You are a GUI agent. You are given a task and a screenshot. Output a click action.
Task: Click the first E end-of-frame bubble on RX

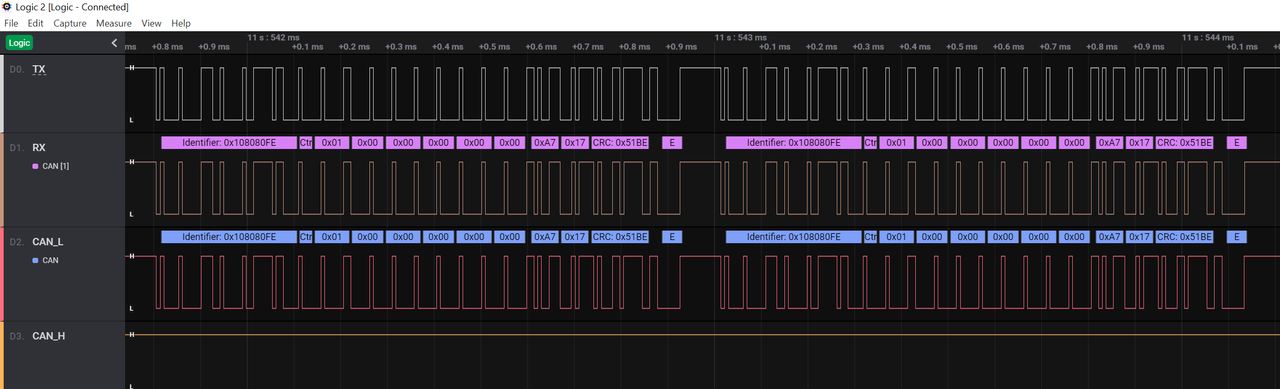(672, 143)
